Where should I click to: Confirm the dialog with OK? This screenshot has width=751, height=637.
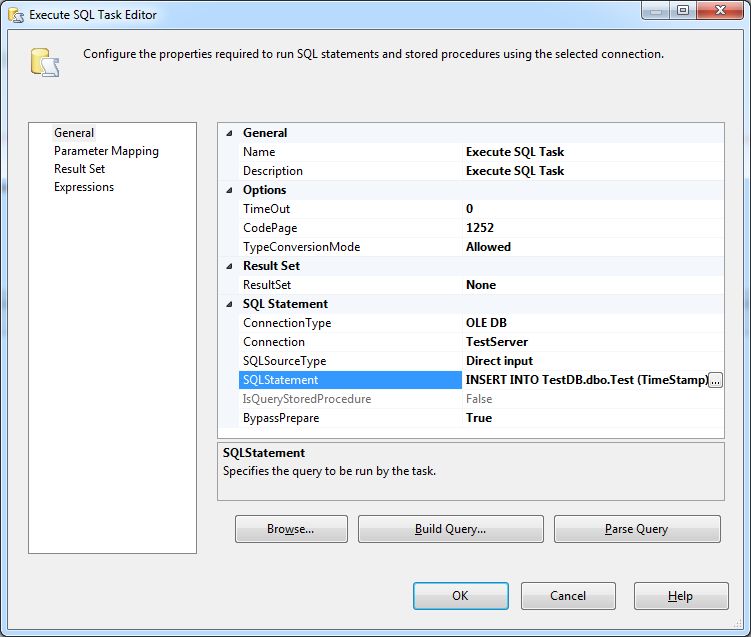click(x=459, y=596)
